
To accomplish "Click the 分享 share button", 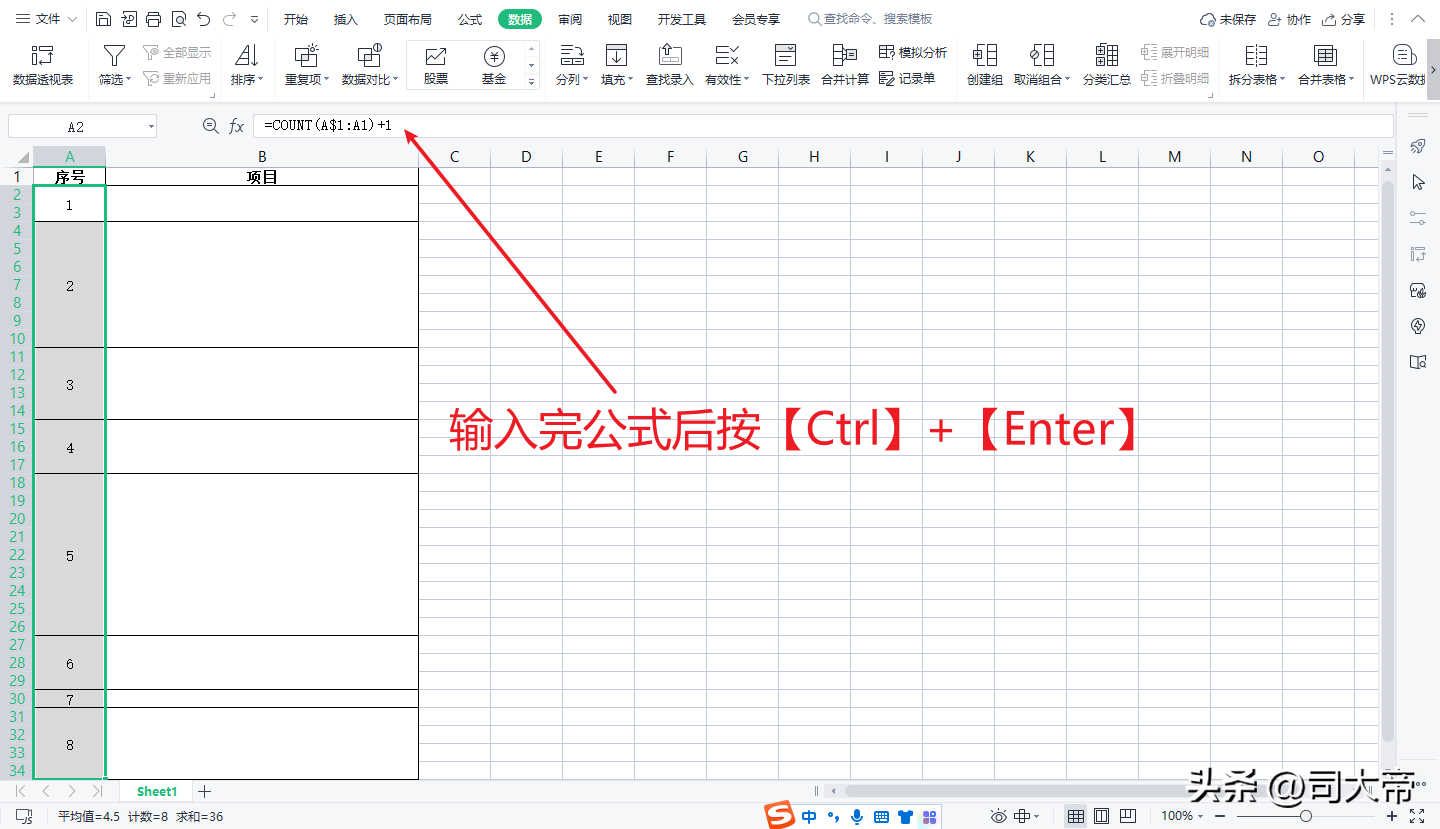I will [x=1343, y=19].
